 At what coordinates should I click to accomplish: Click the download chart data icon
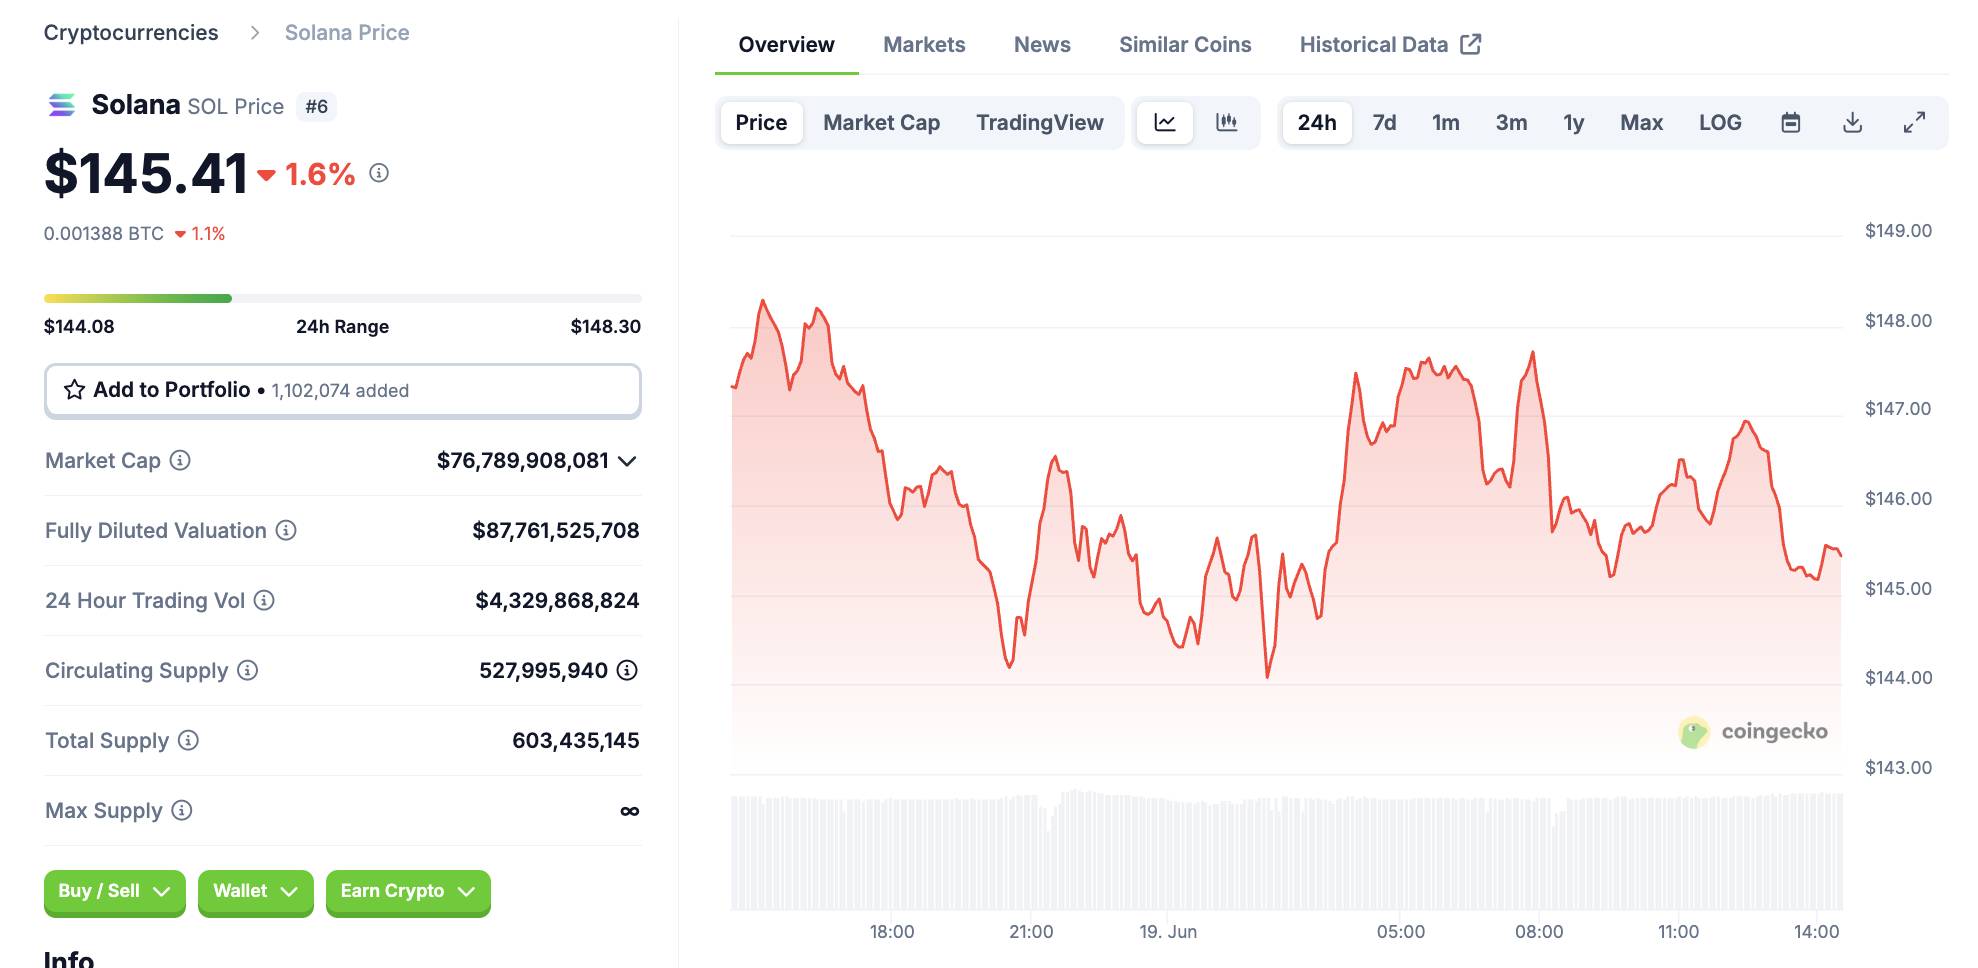[x=1853, y=123]
